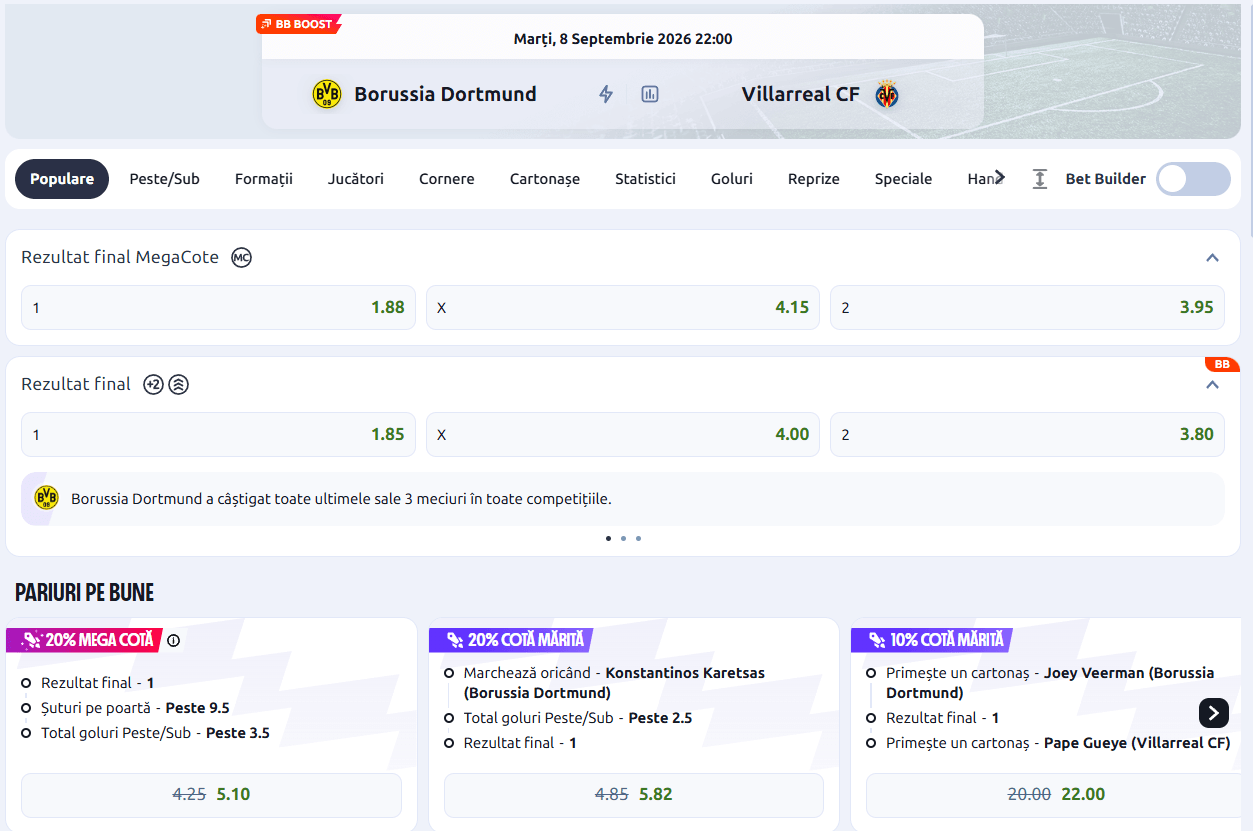The width and height of the screenshot is (1253, 831).
Task: Switch to the Cornere tab
Action: (447, 179)
